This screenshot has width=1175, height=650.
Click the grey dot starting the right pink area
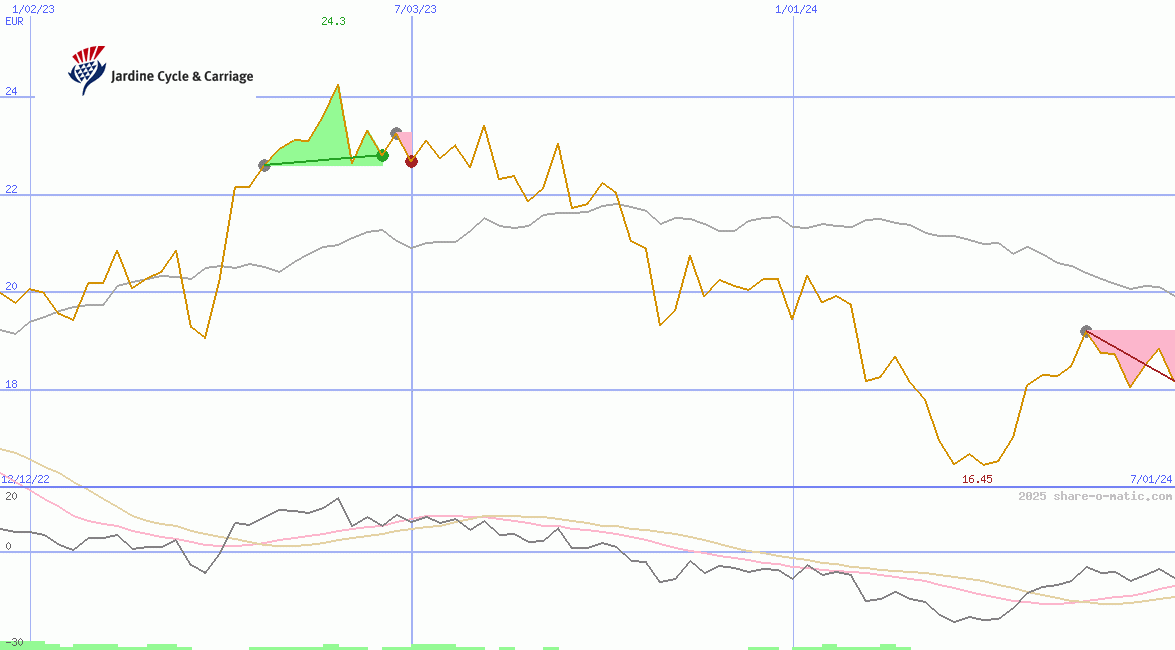pos(1086,331)
